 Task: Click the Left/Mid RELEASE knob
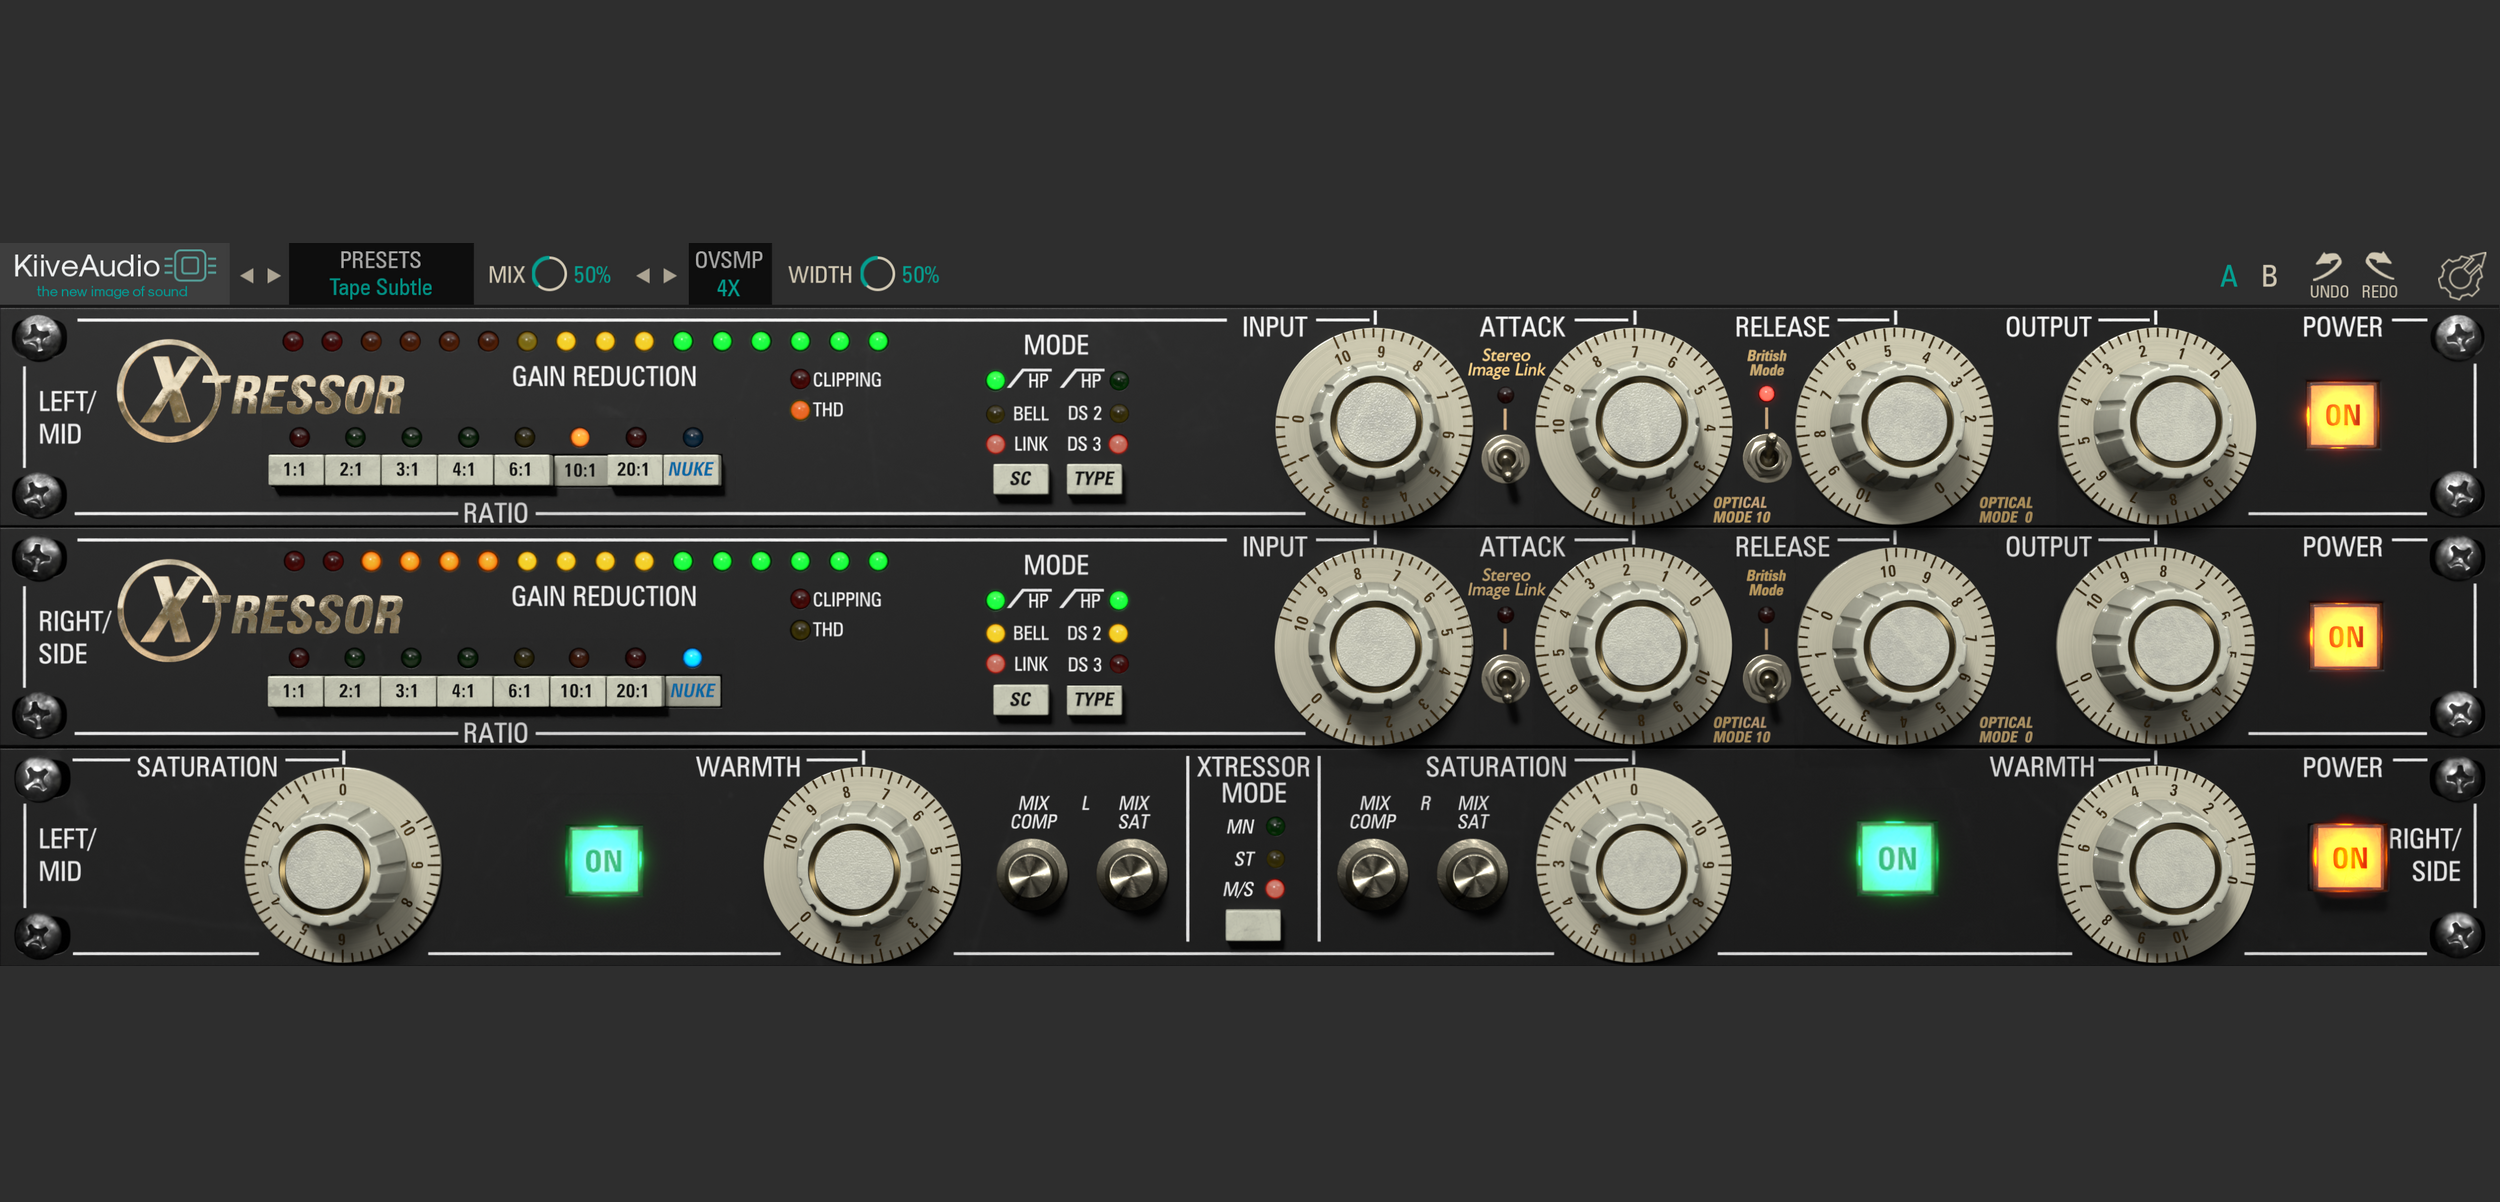(x=1896, y=425)
